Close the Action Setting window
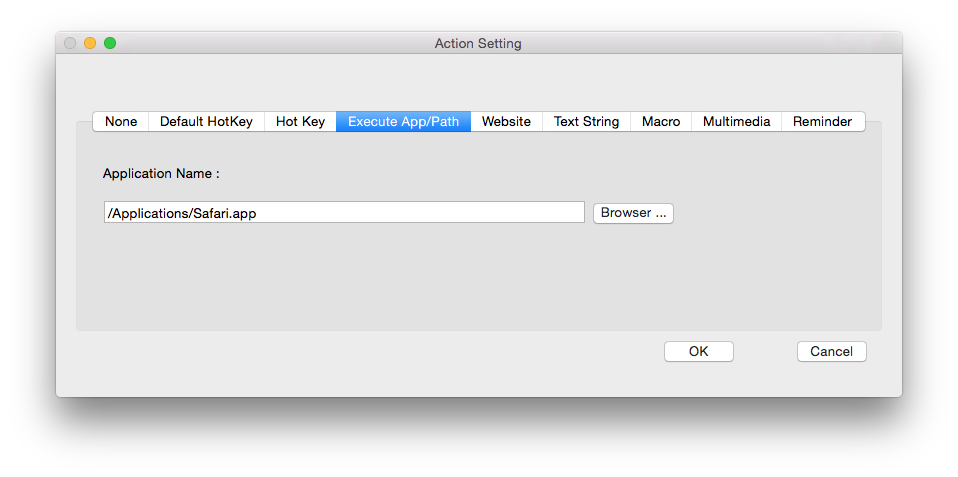This screenshot has width=958, height=477. (x=70, y=43)
